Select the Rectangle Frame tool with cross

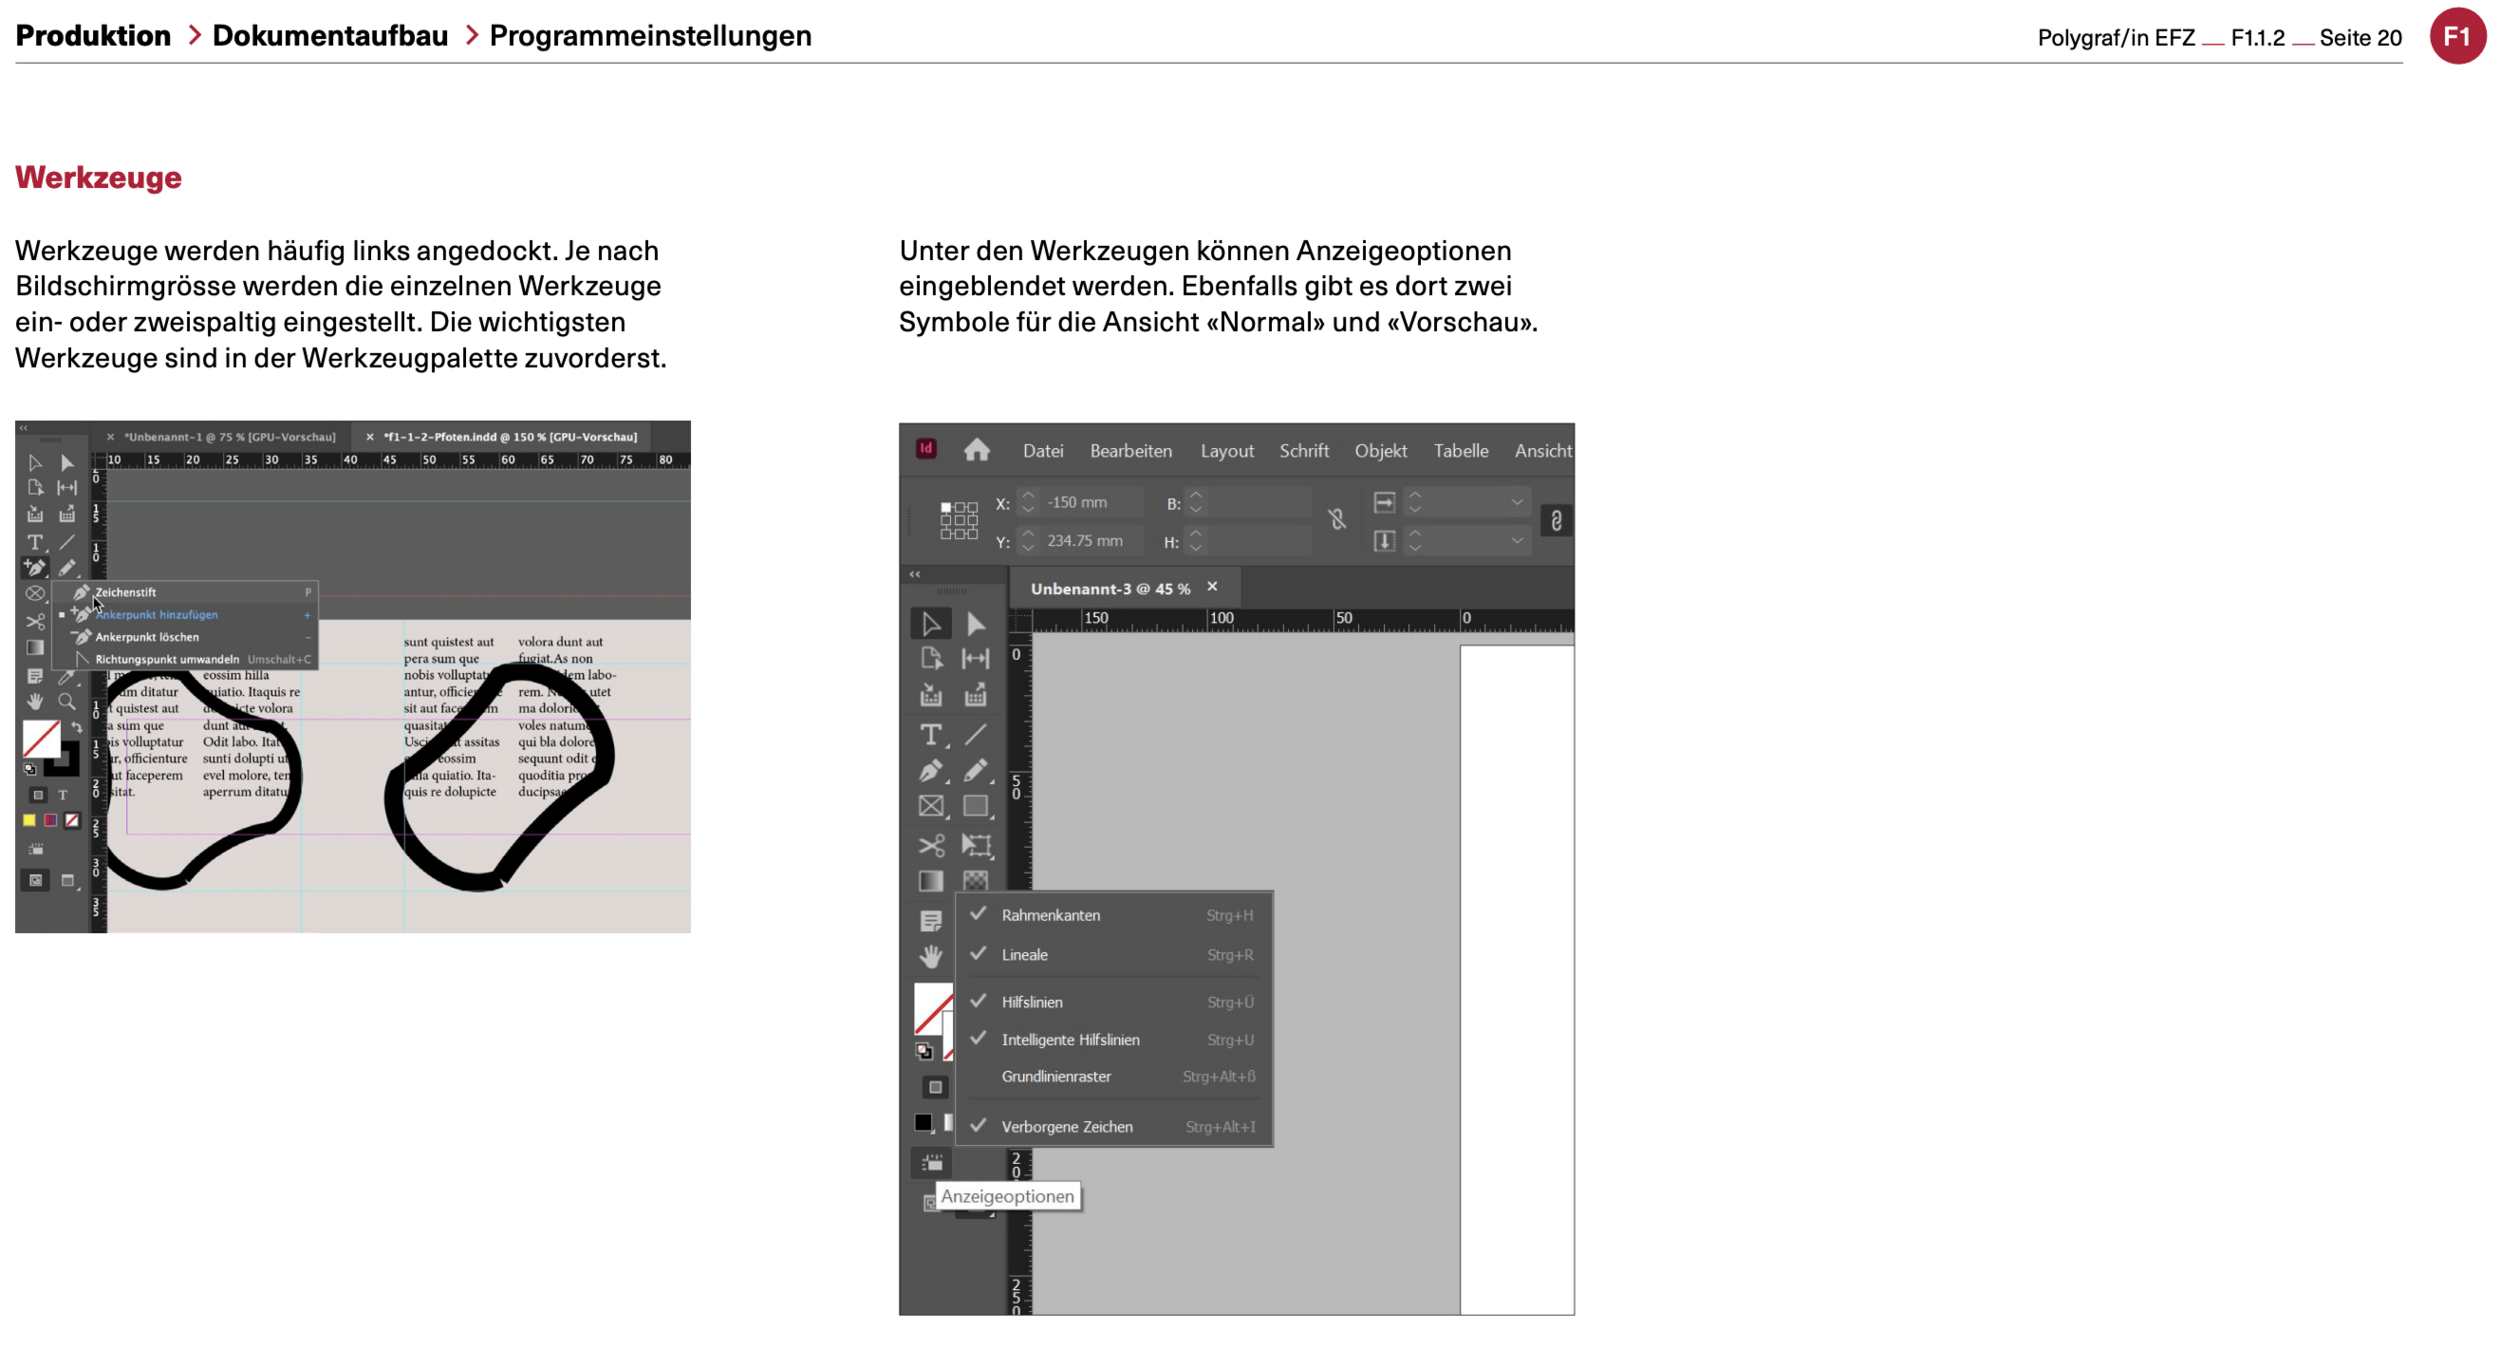[931, 807]
